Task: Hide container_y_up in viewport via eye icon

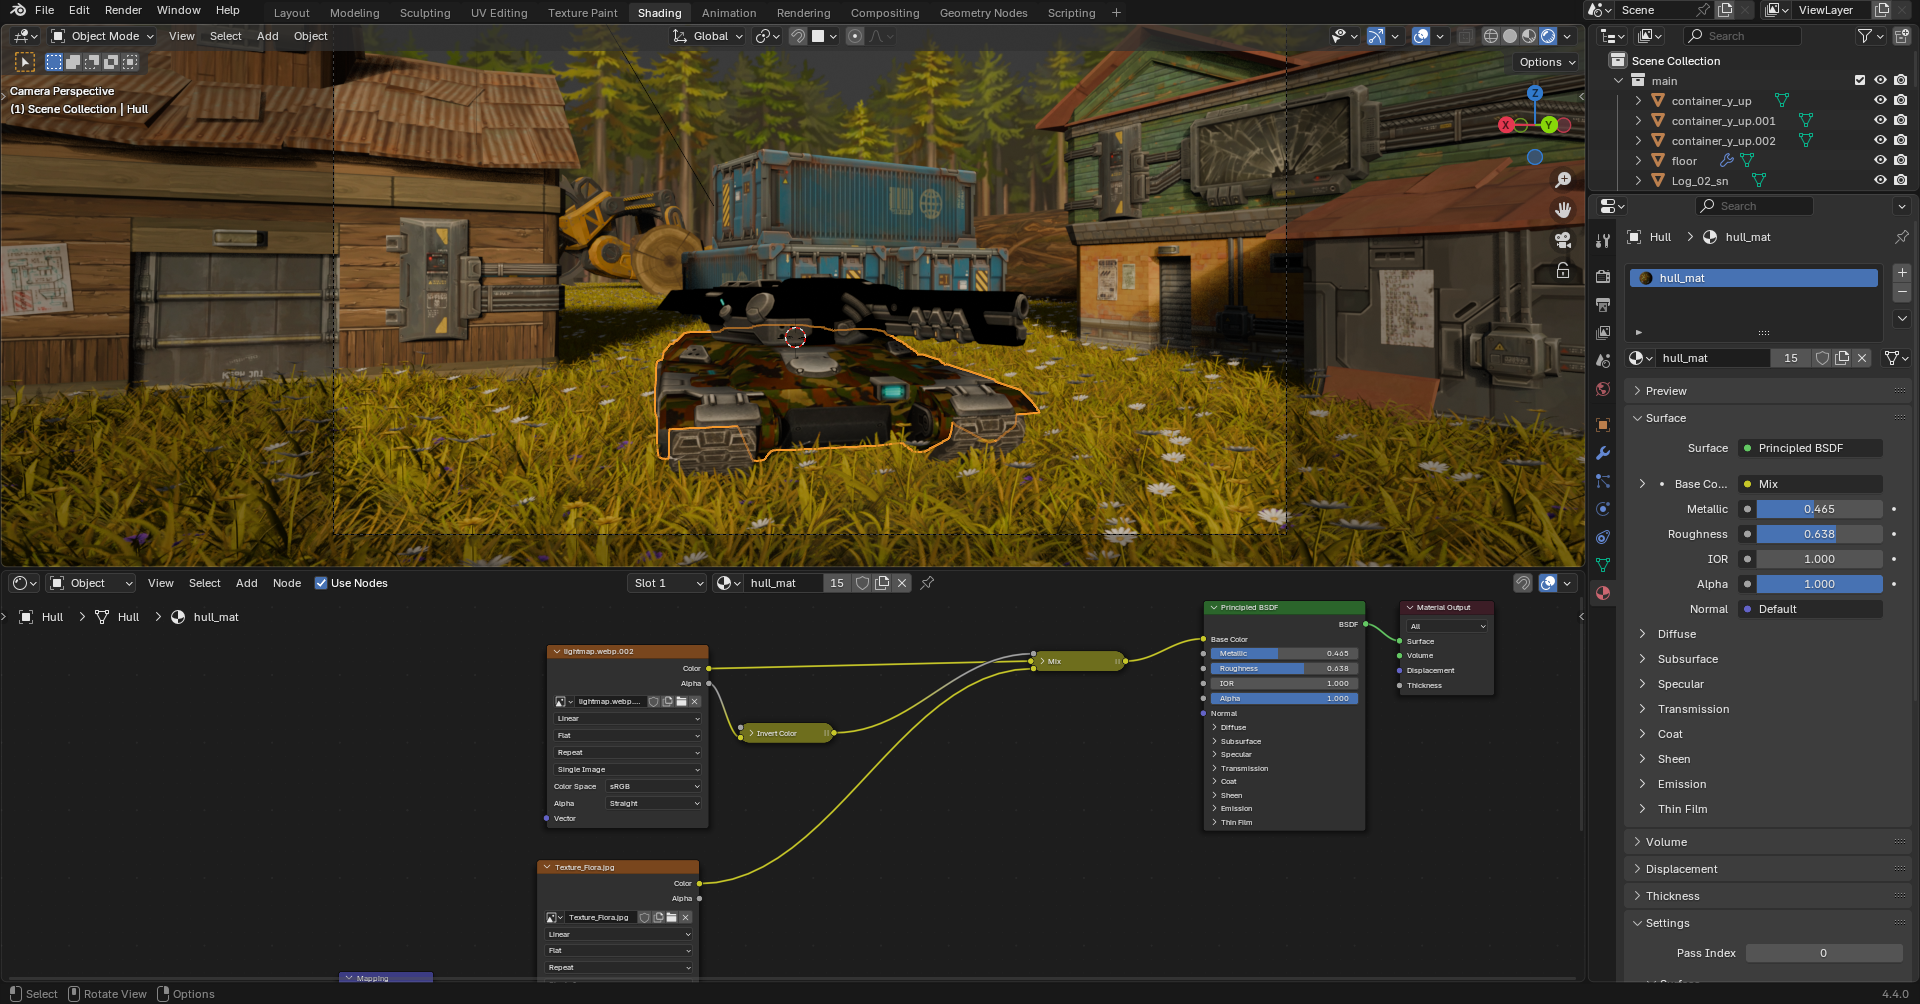Action: (1880, 101)
